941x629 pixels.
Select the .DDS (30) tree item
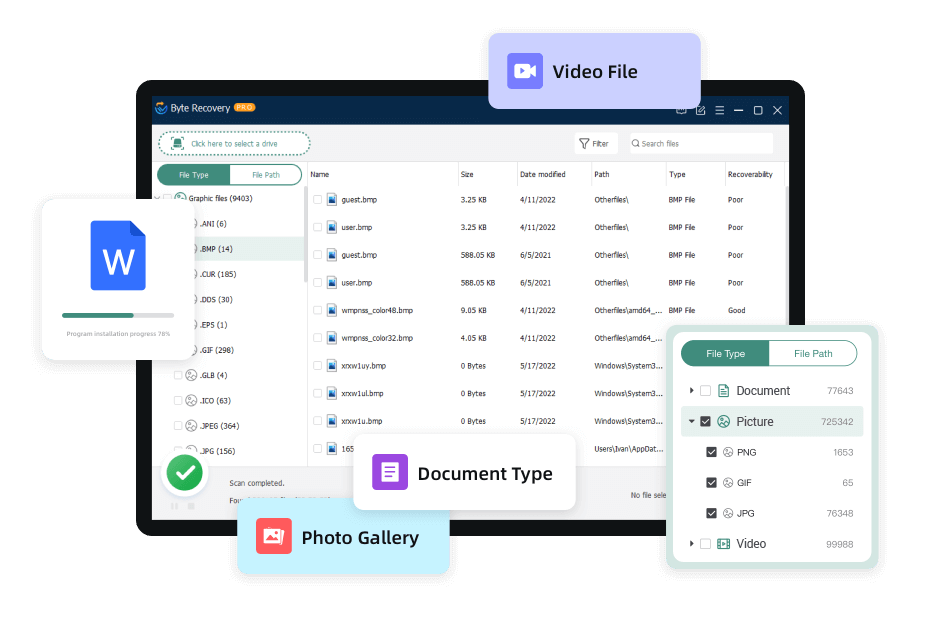[216, 299]
